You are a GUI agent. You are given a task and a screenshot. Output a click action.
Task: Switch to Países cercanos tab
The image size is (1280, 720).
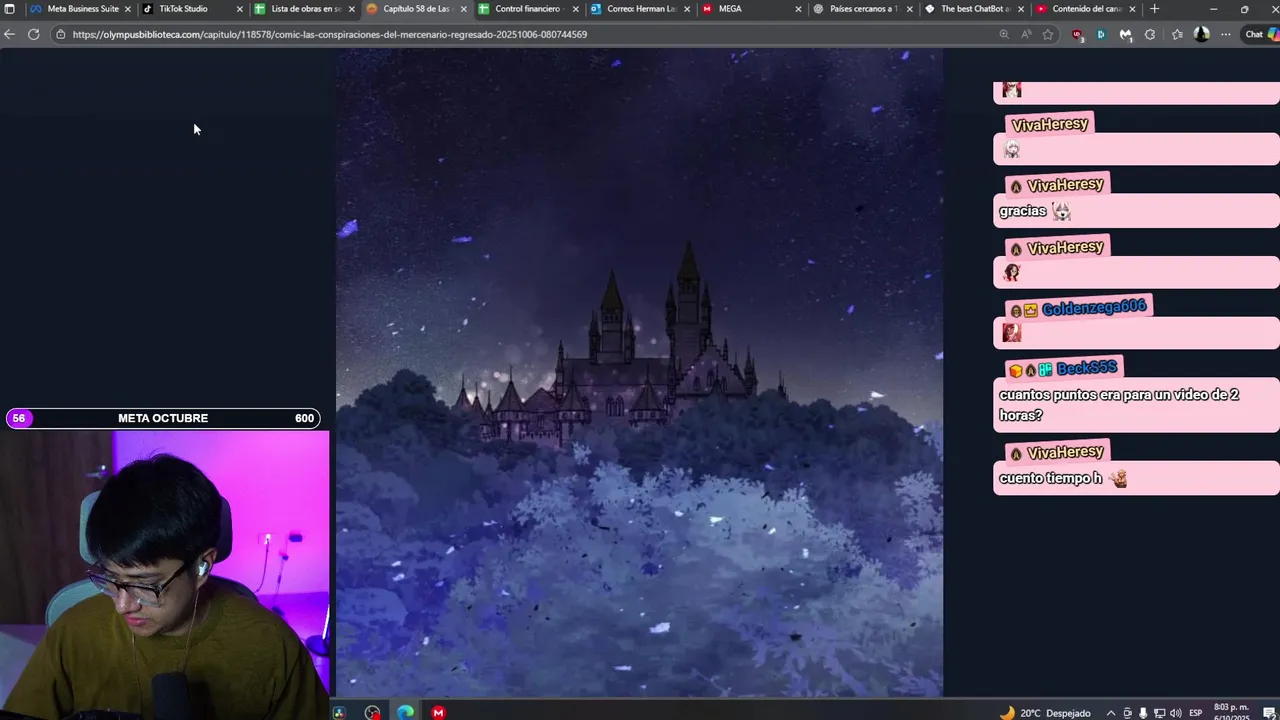pos(864,9)
